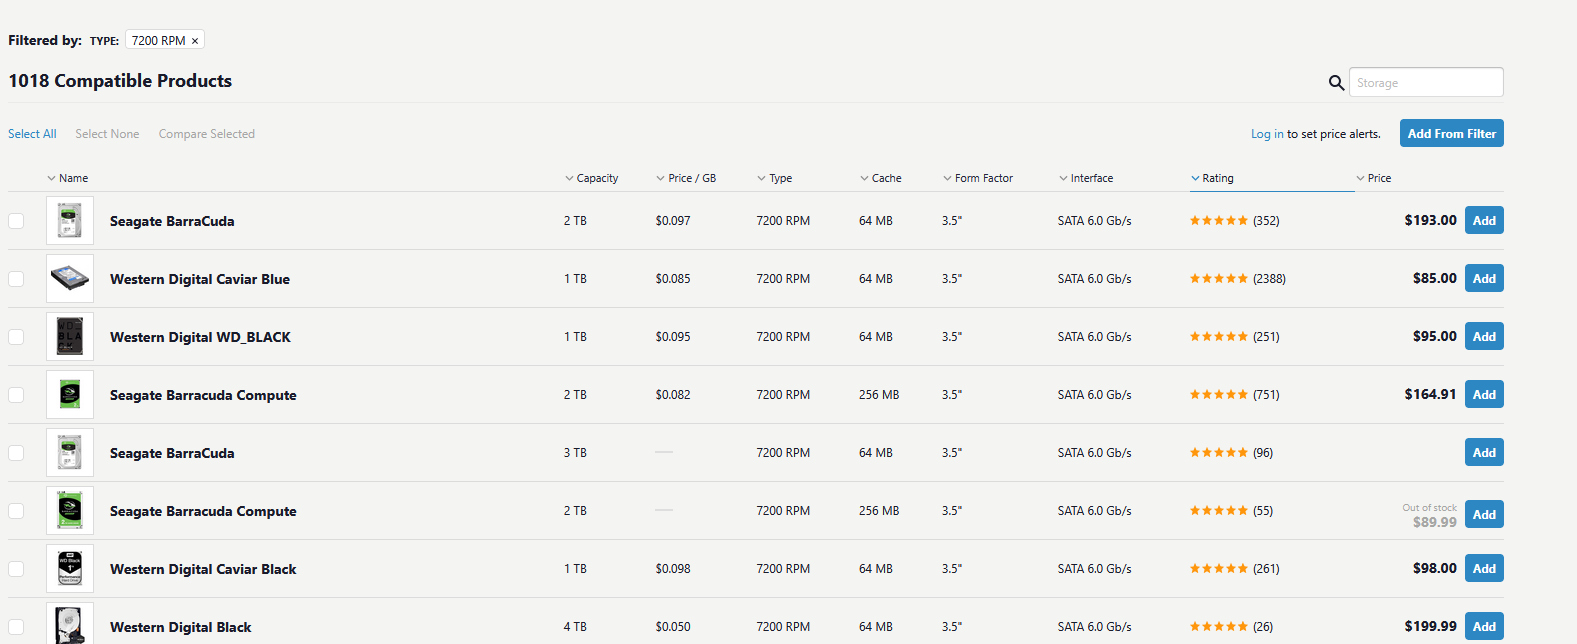Image resolution: width=1577 pixels, height=644 pixels.
Task: Check the Western Digital Caviar Blue checkbox
Action: tap(16, 279)
